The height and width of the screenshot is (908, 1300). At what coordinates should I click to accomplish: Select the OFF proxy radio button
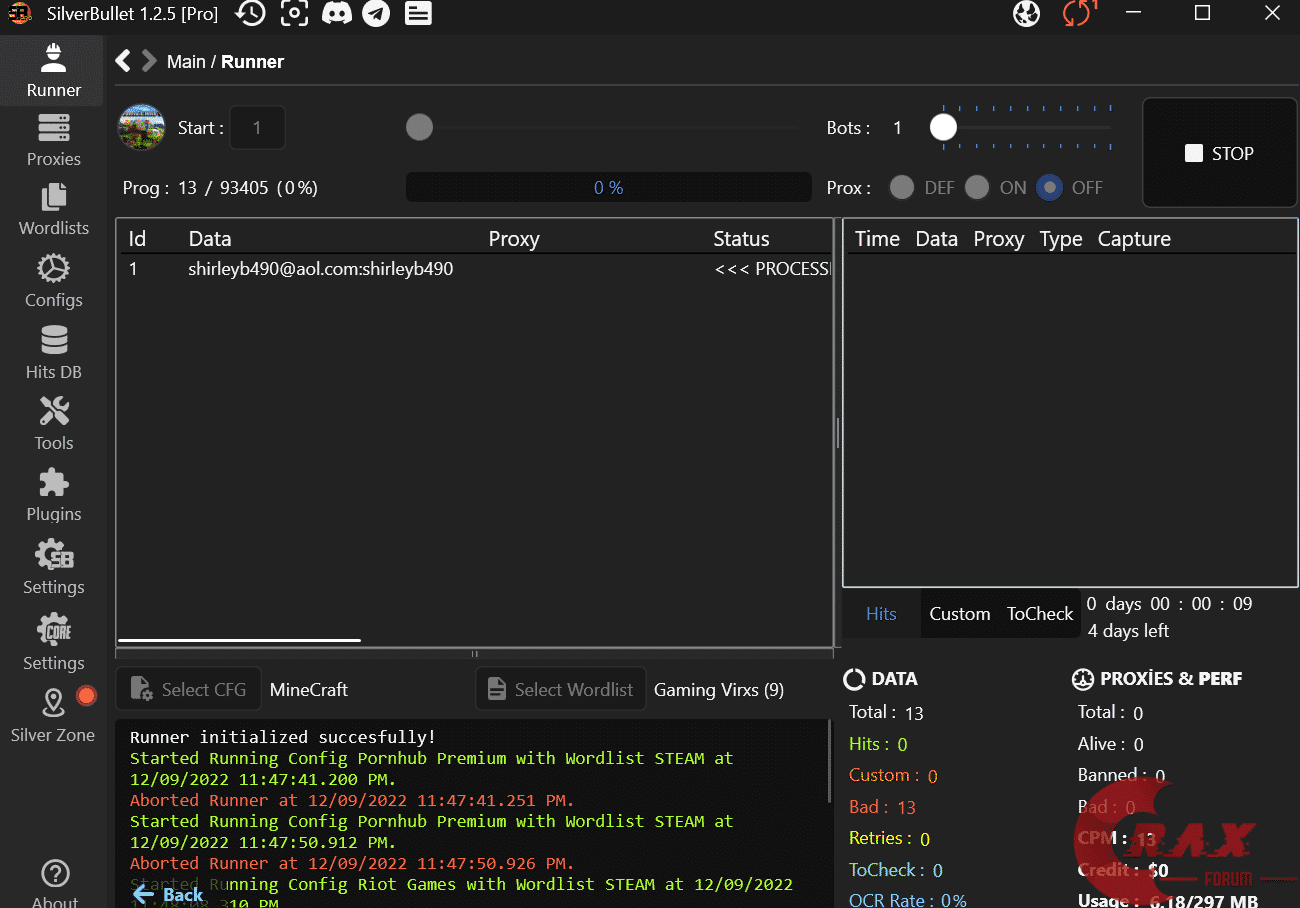[x=1049, y=188]
